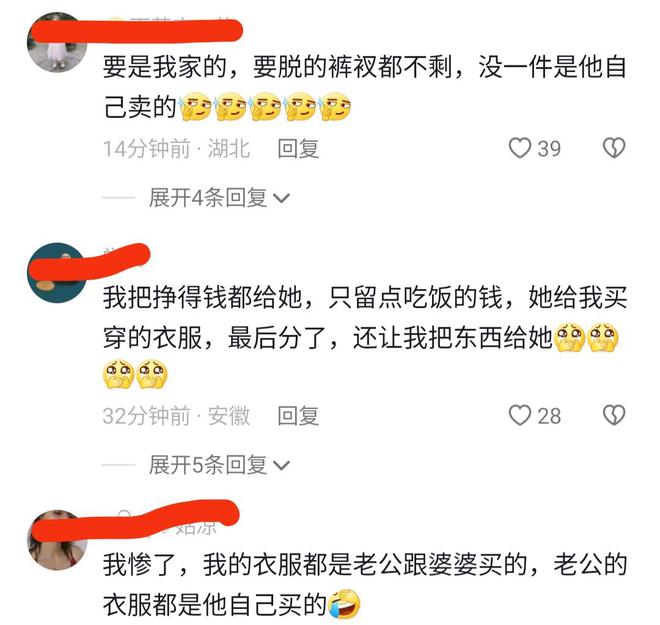
Task: Select comment text starting 我惨了
Action: point(365,584)
